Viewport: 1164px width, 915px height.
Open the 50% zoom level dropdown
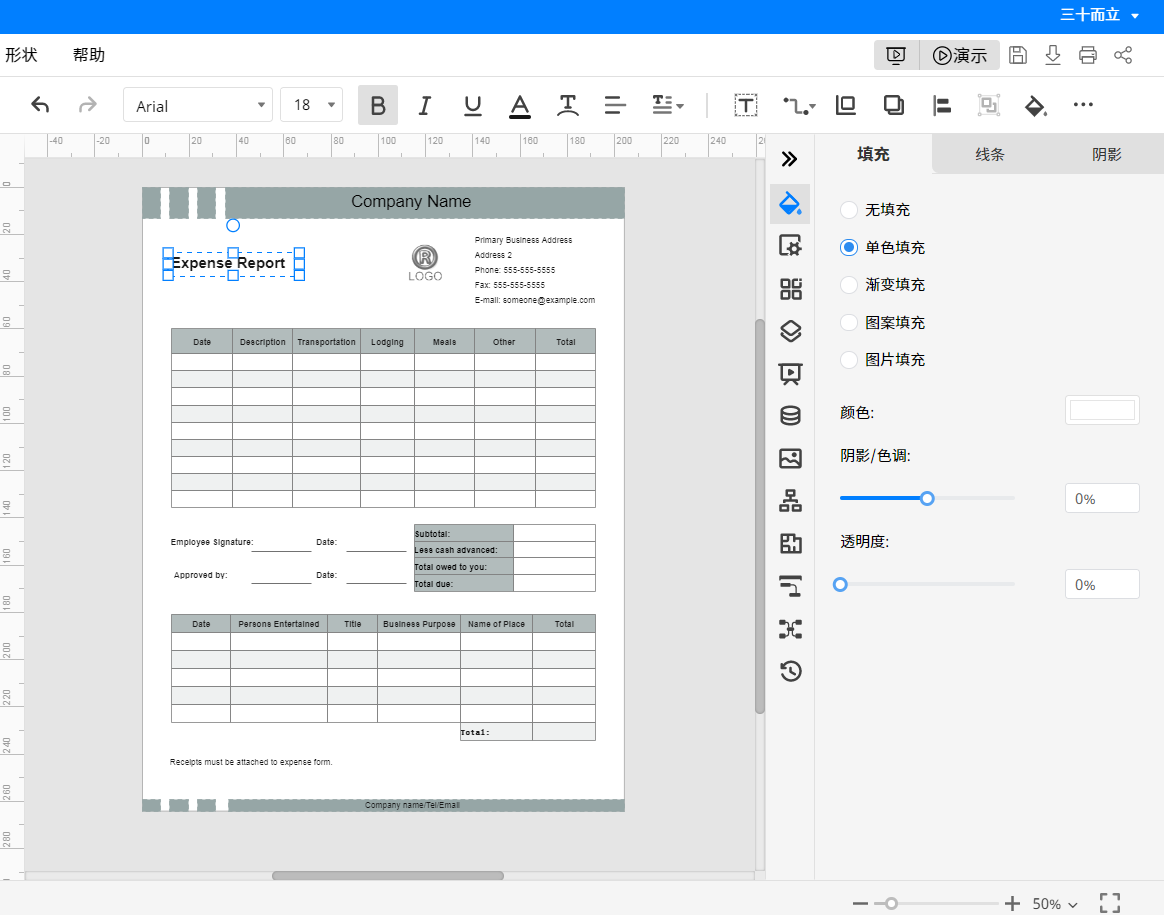(x=1055, y=904)
